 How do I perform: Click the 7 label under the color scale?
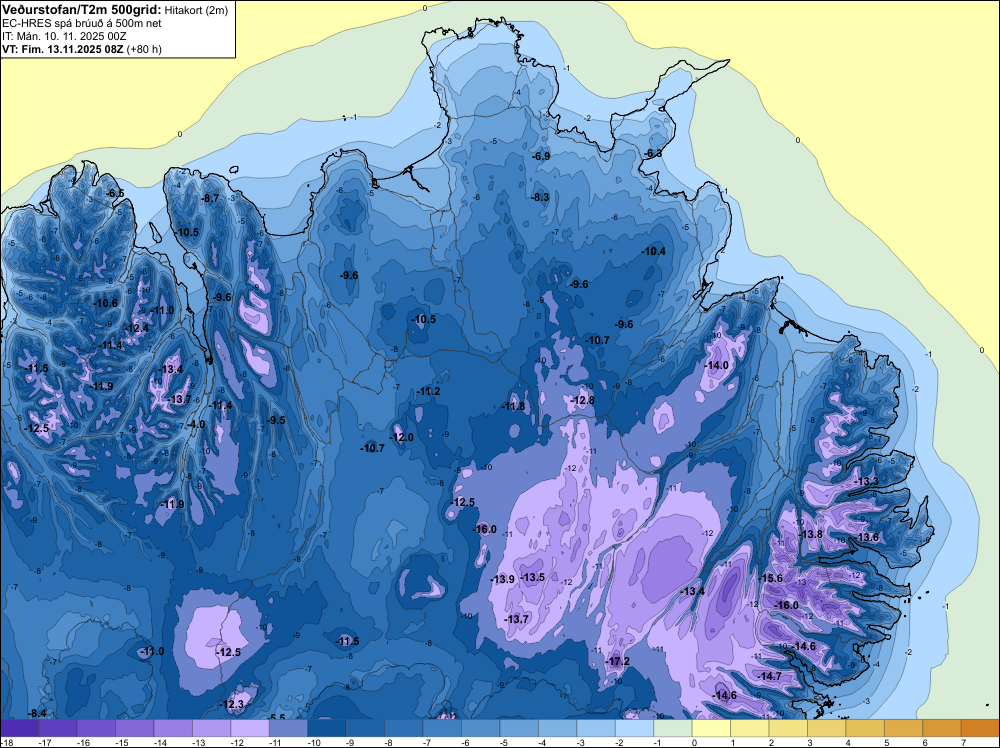(963, 742)
